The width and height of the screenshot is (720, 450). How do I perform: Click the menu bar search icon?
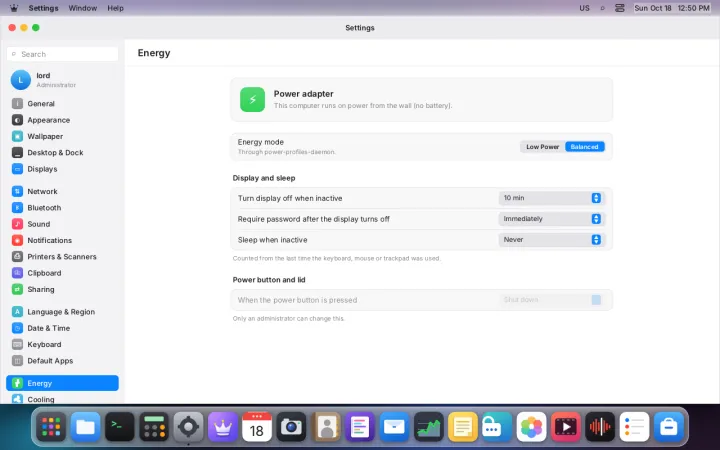click(602, 8)
